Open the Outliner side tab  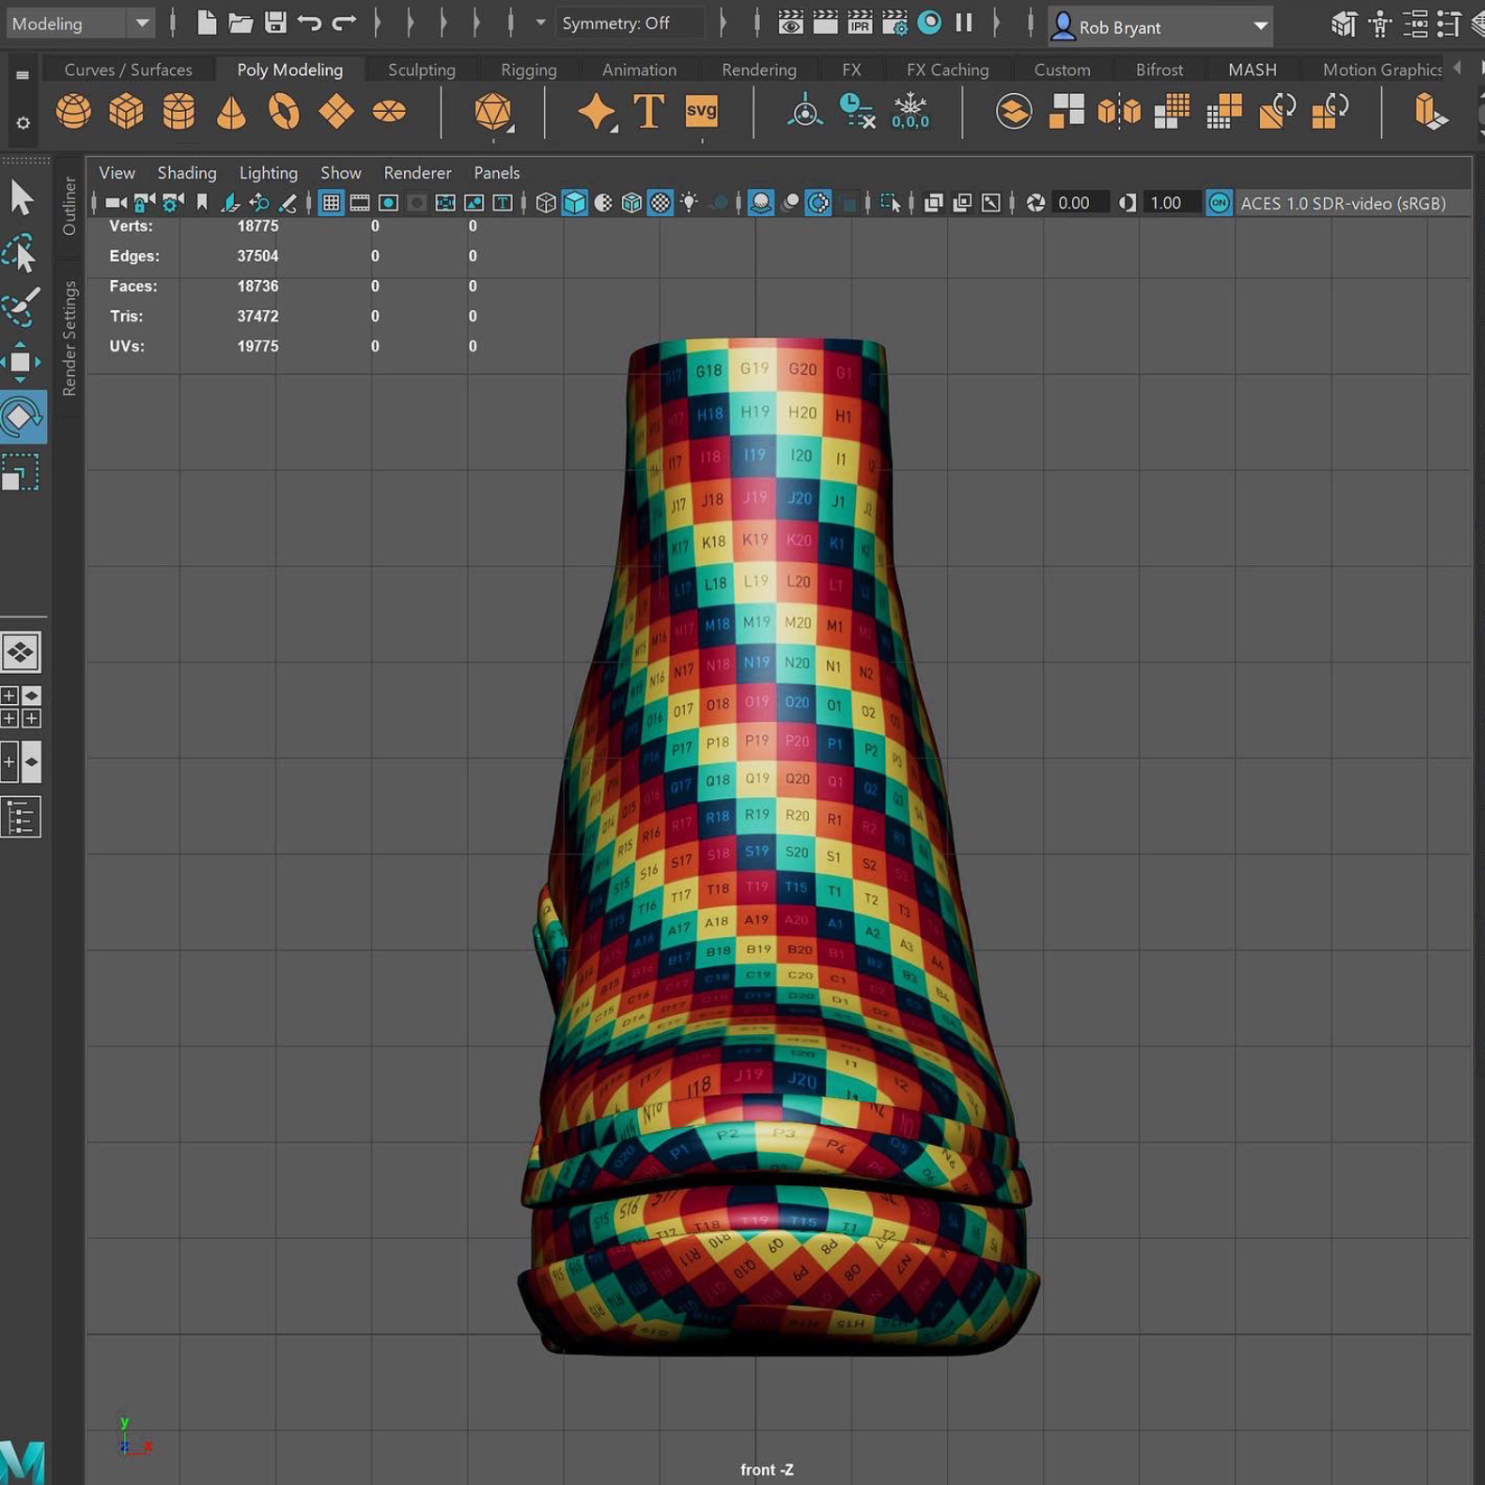click(x=69, y=206)
